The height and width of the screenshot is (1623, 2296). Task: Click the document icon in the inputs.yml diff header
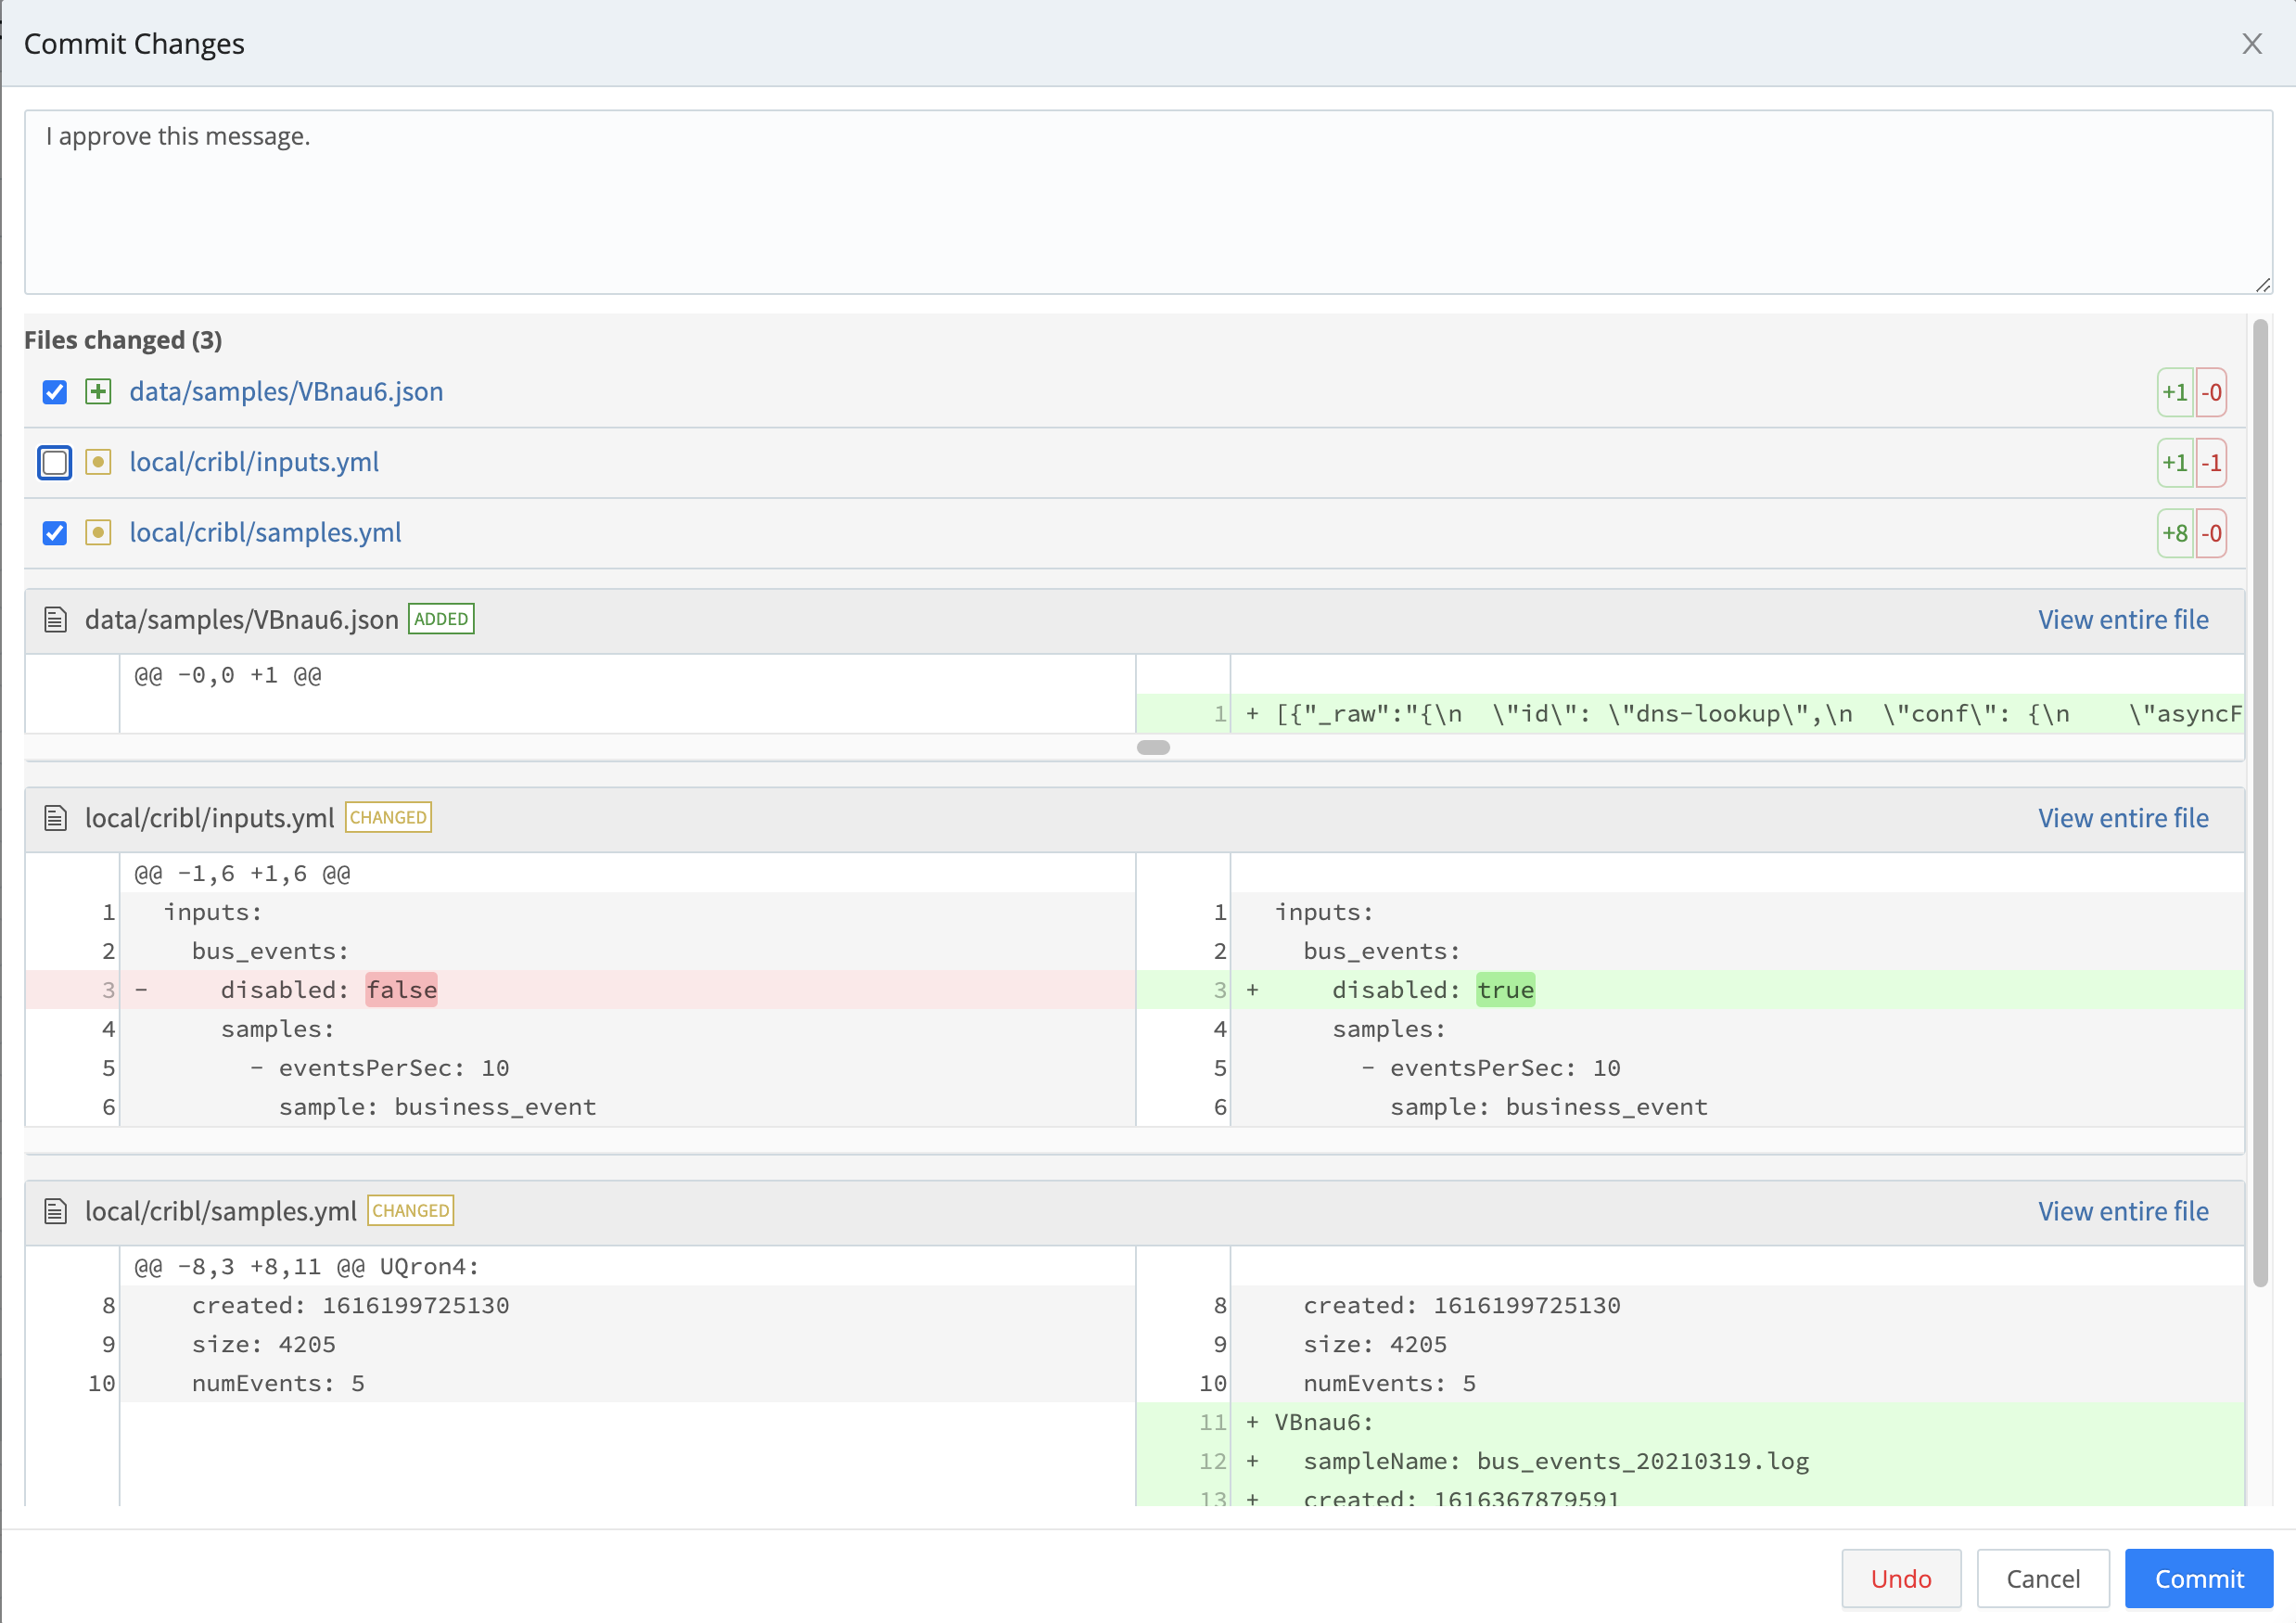56,818
